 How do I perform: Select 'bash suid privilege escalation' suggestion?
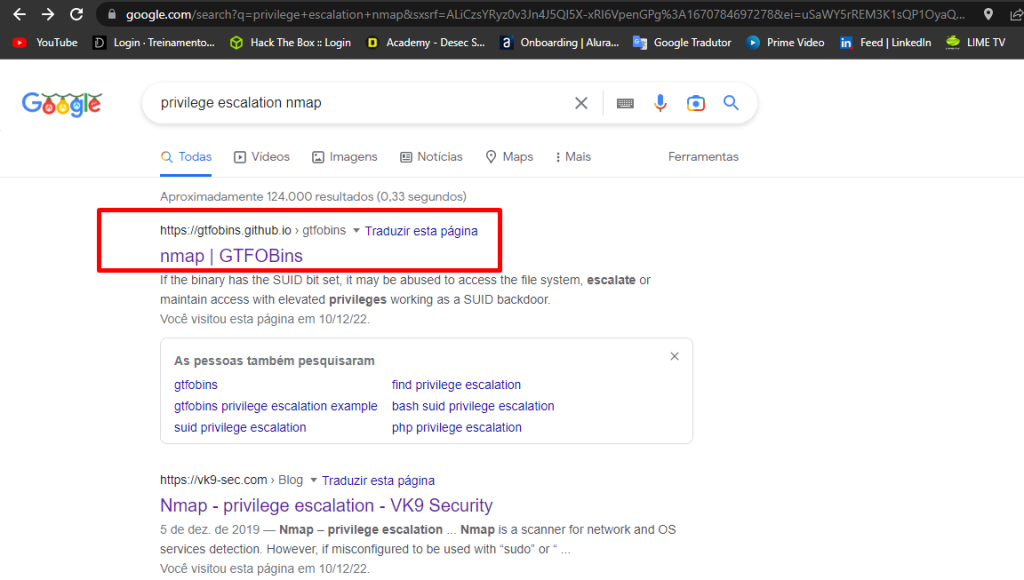(x=473, y=406)
